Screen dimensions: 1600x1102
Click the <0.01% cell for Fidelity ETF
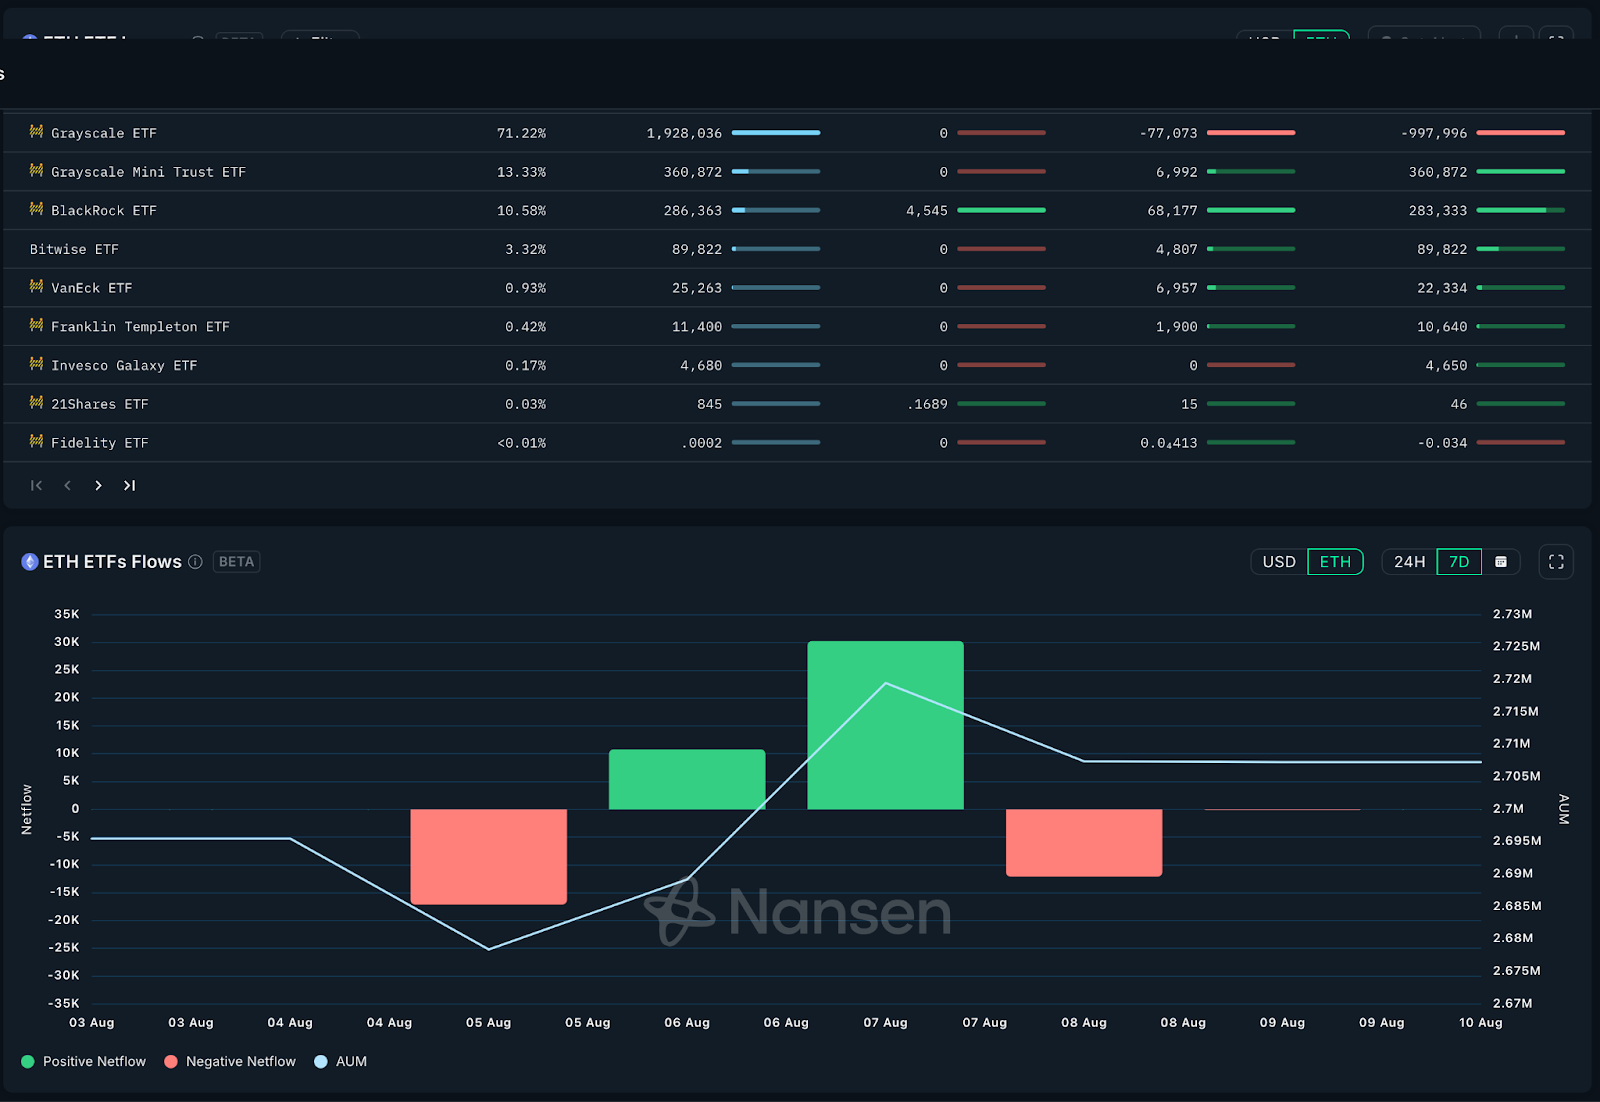pyautogui.click(x=521, y=442)
